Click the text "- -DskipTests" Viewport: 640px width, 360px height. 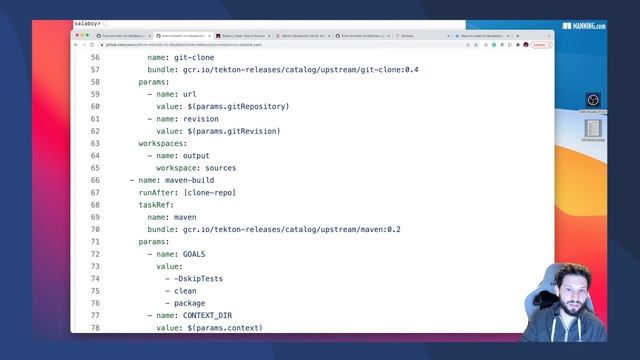click(x=194, y=278)
